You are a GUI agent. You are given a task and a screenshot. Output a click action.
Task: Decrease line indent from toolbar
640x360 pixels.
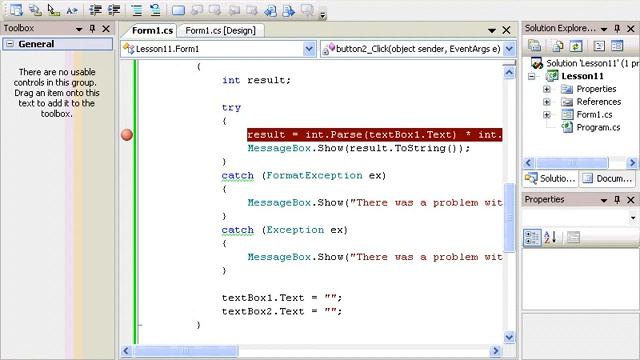(96, 10)
